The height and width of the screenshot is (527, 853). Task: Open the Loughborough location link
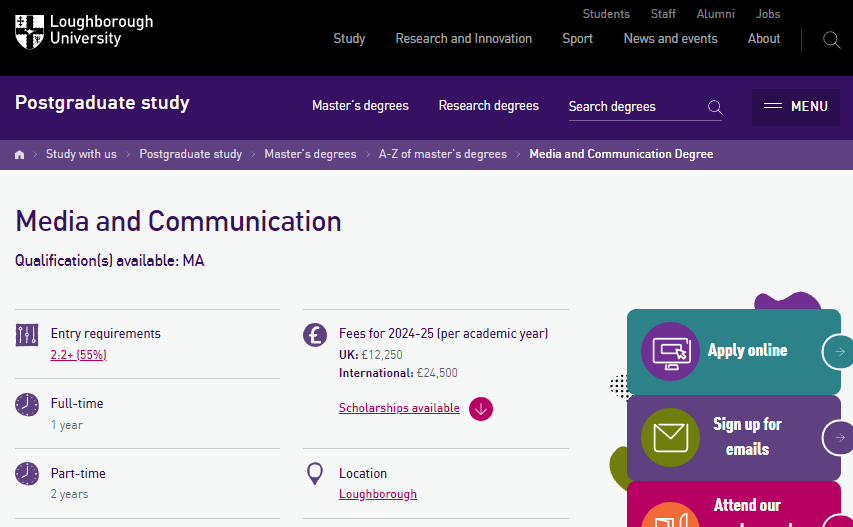coord(378,494)
